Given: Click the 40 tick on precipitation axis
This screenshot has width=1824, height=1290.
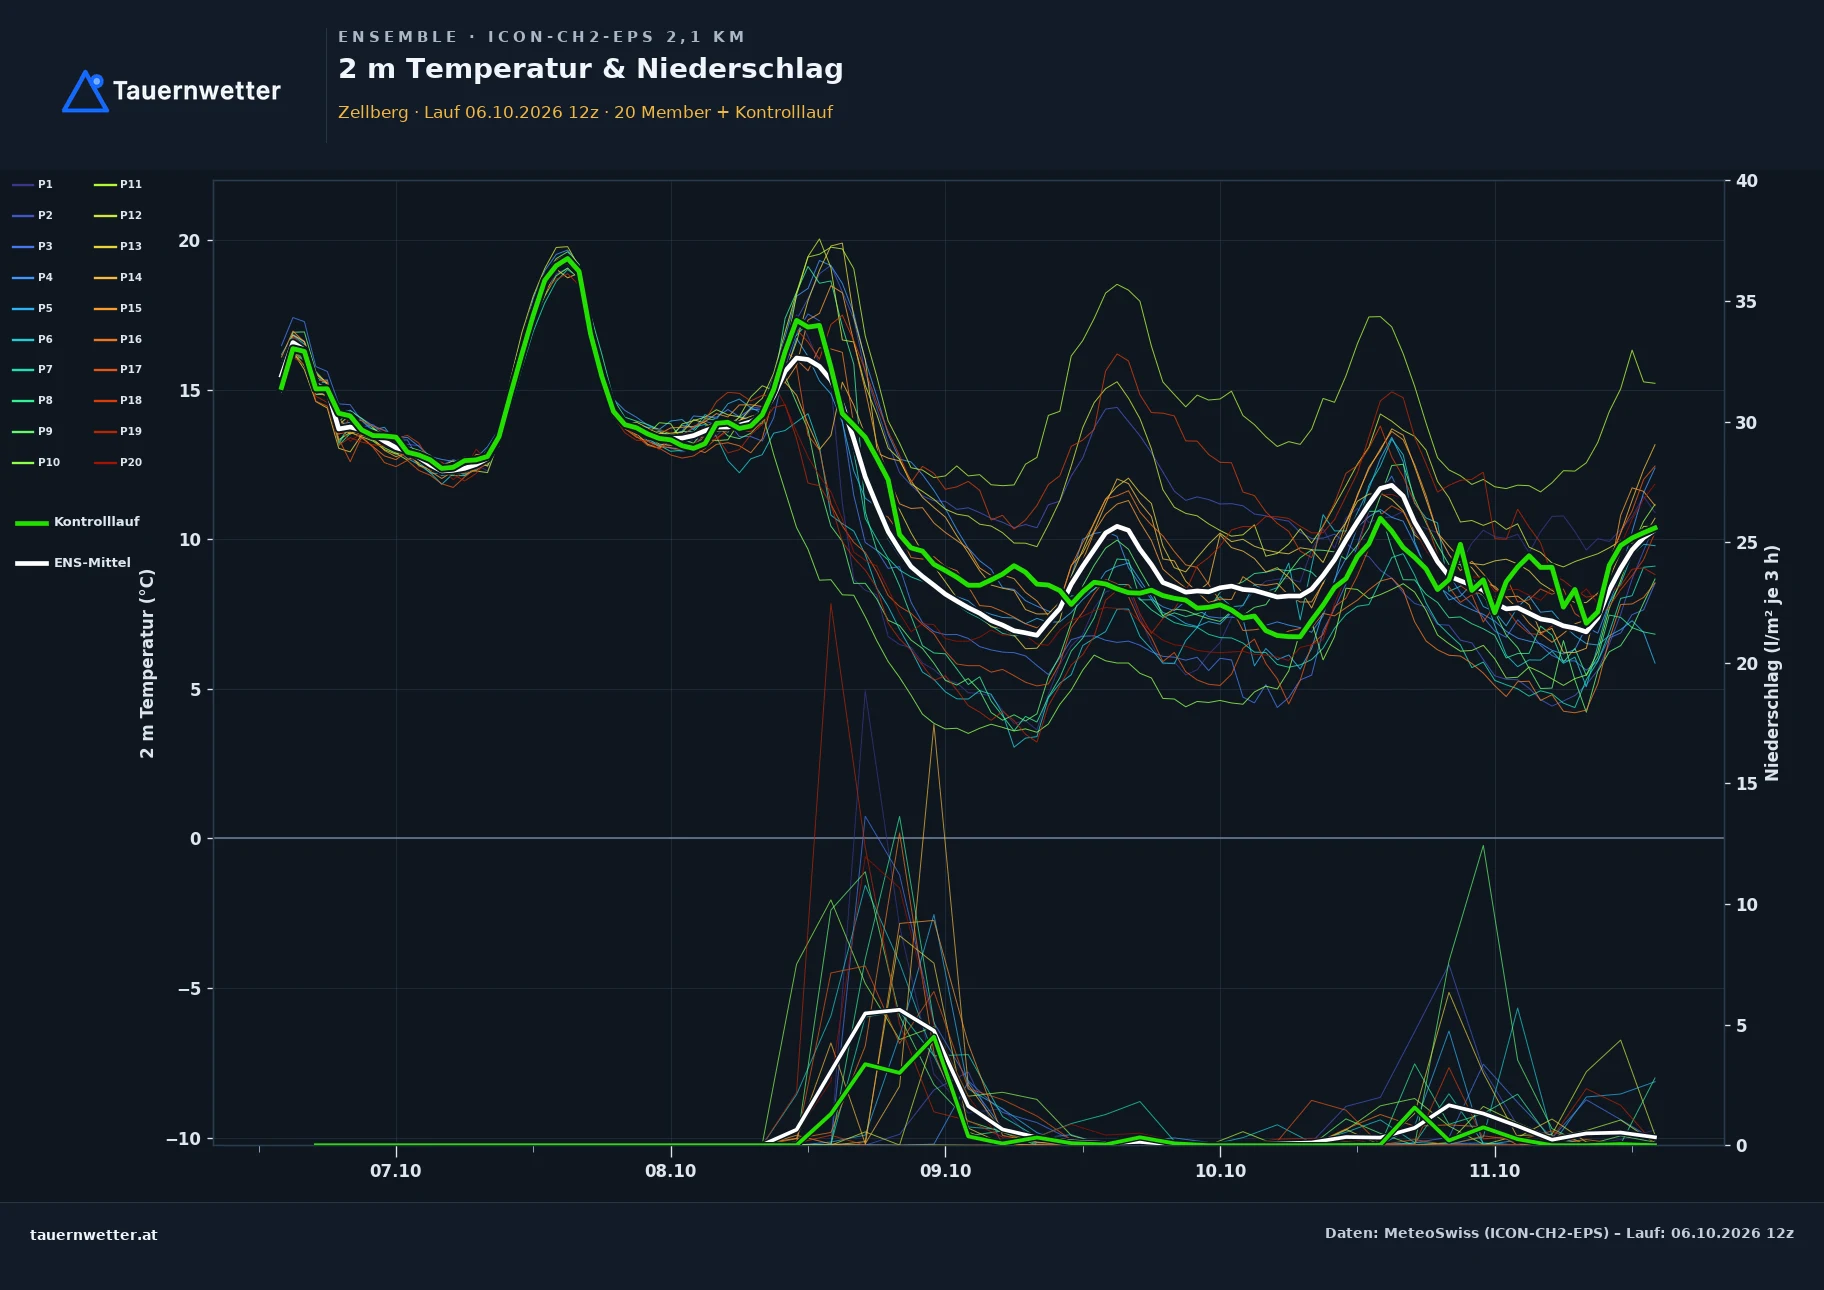Looking at the screenshot, I should pos(1746,181).
